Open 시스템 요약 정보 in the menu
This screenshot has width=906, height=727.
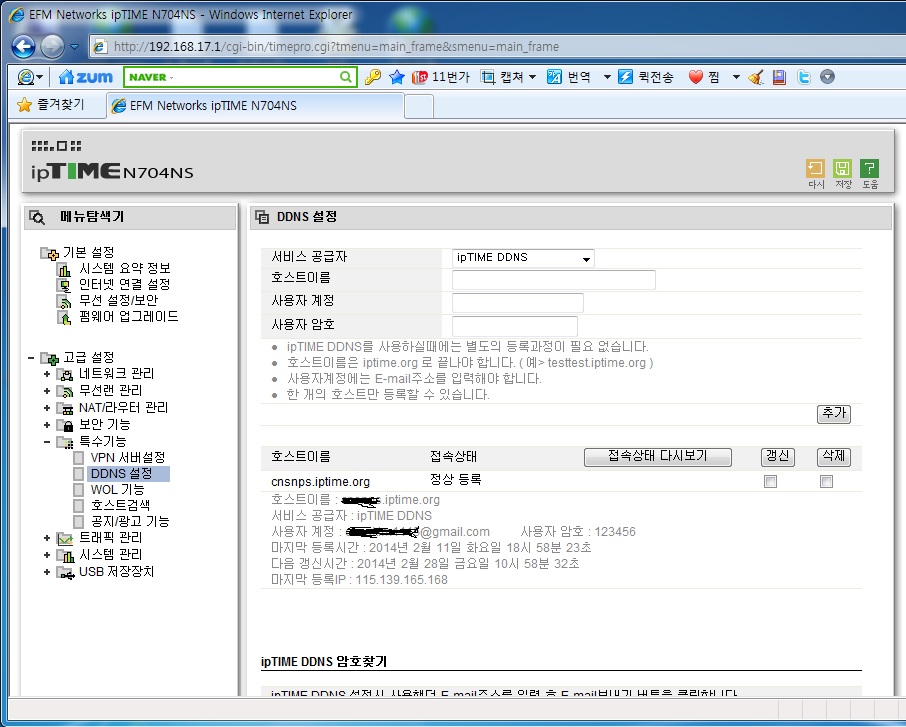tap(124, 268)
